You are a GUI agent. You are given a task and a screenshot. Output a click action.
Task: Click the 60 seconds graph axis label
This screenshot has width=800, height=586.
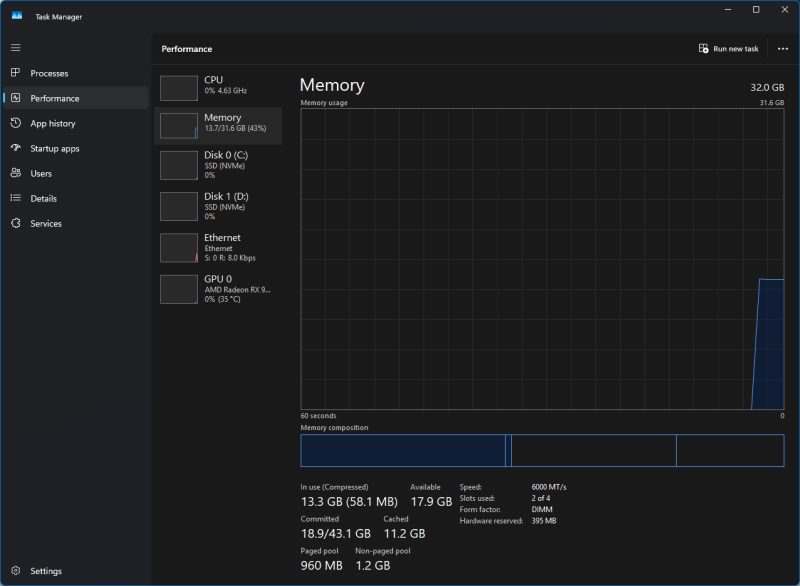pyautogui.click(x=318, y=416)
